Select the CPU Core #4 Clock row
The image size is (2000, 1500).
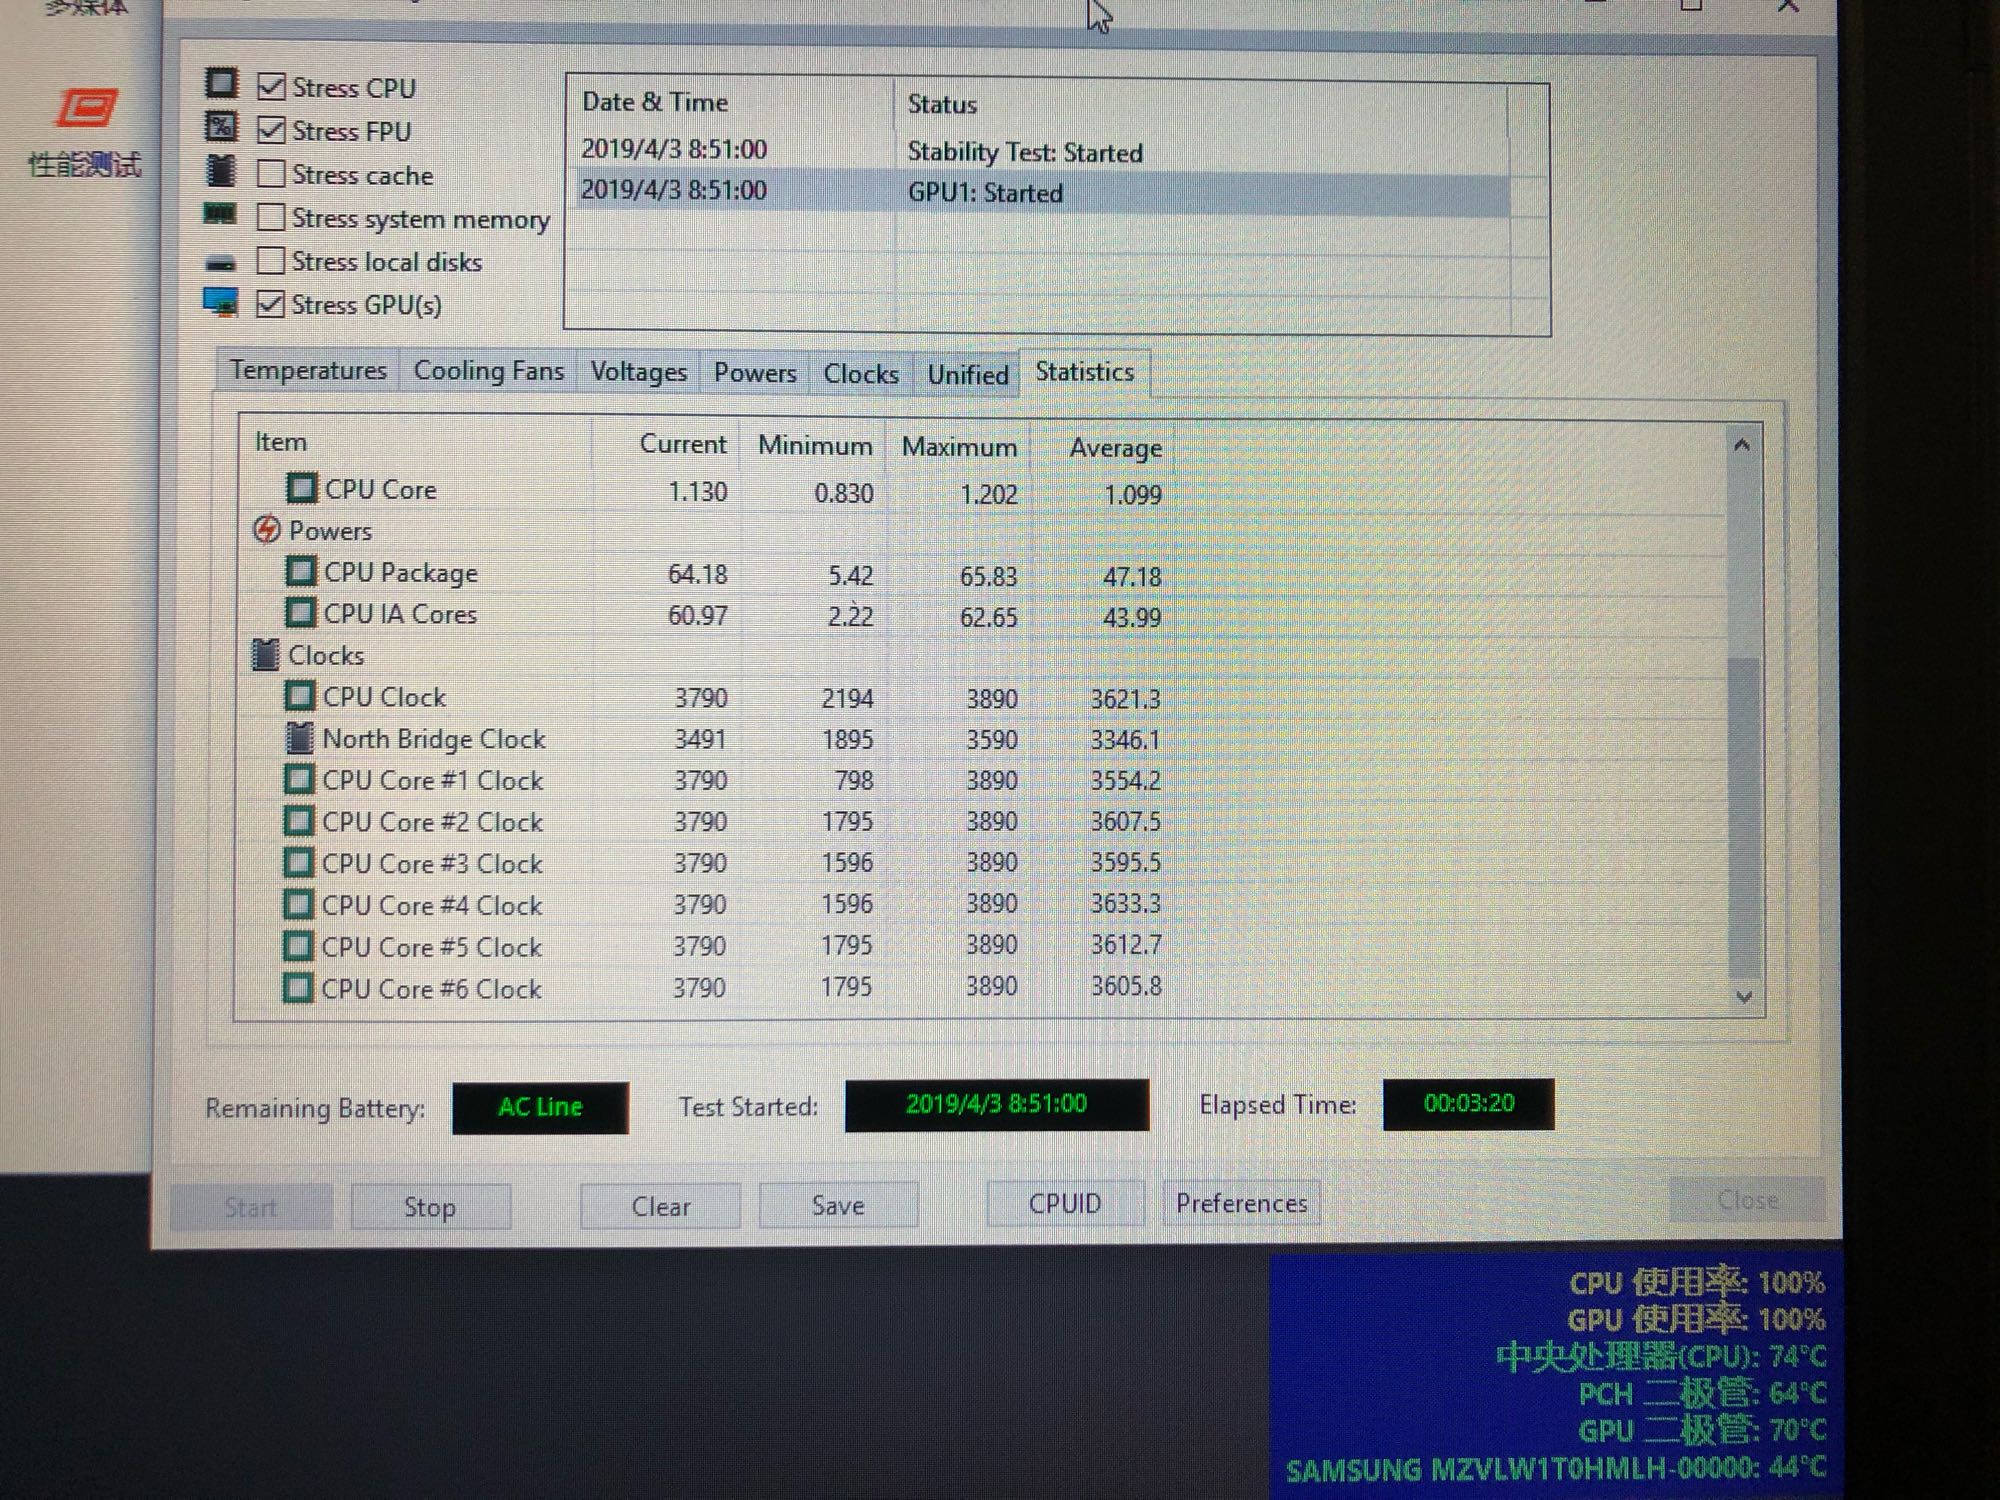(x=432, y=905)
